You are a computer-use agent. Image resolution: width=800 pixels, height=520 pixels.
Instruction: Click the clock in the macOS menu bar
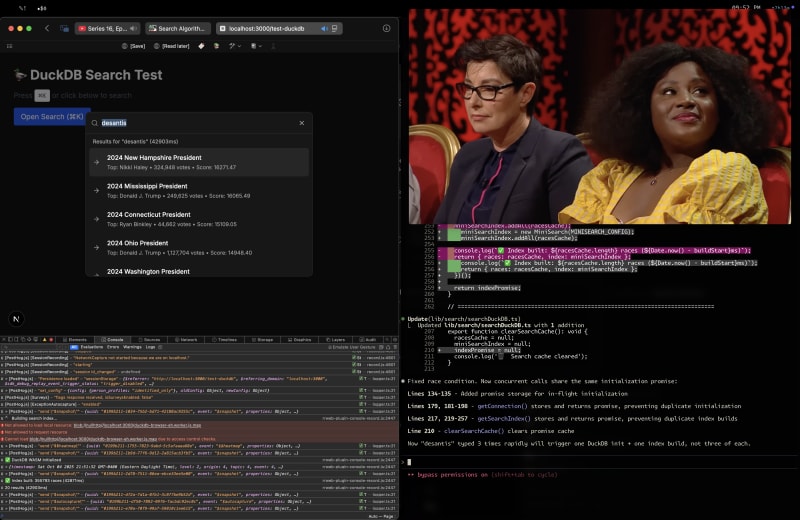[746, 8]
